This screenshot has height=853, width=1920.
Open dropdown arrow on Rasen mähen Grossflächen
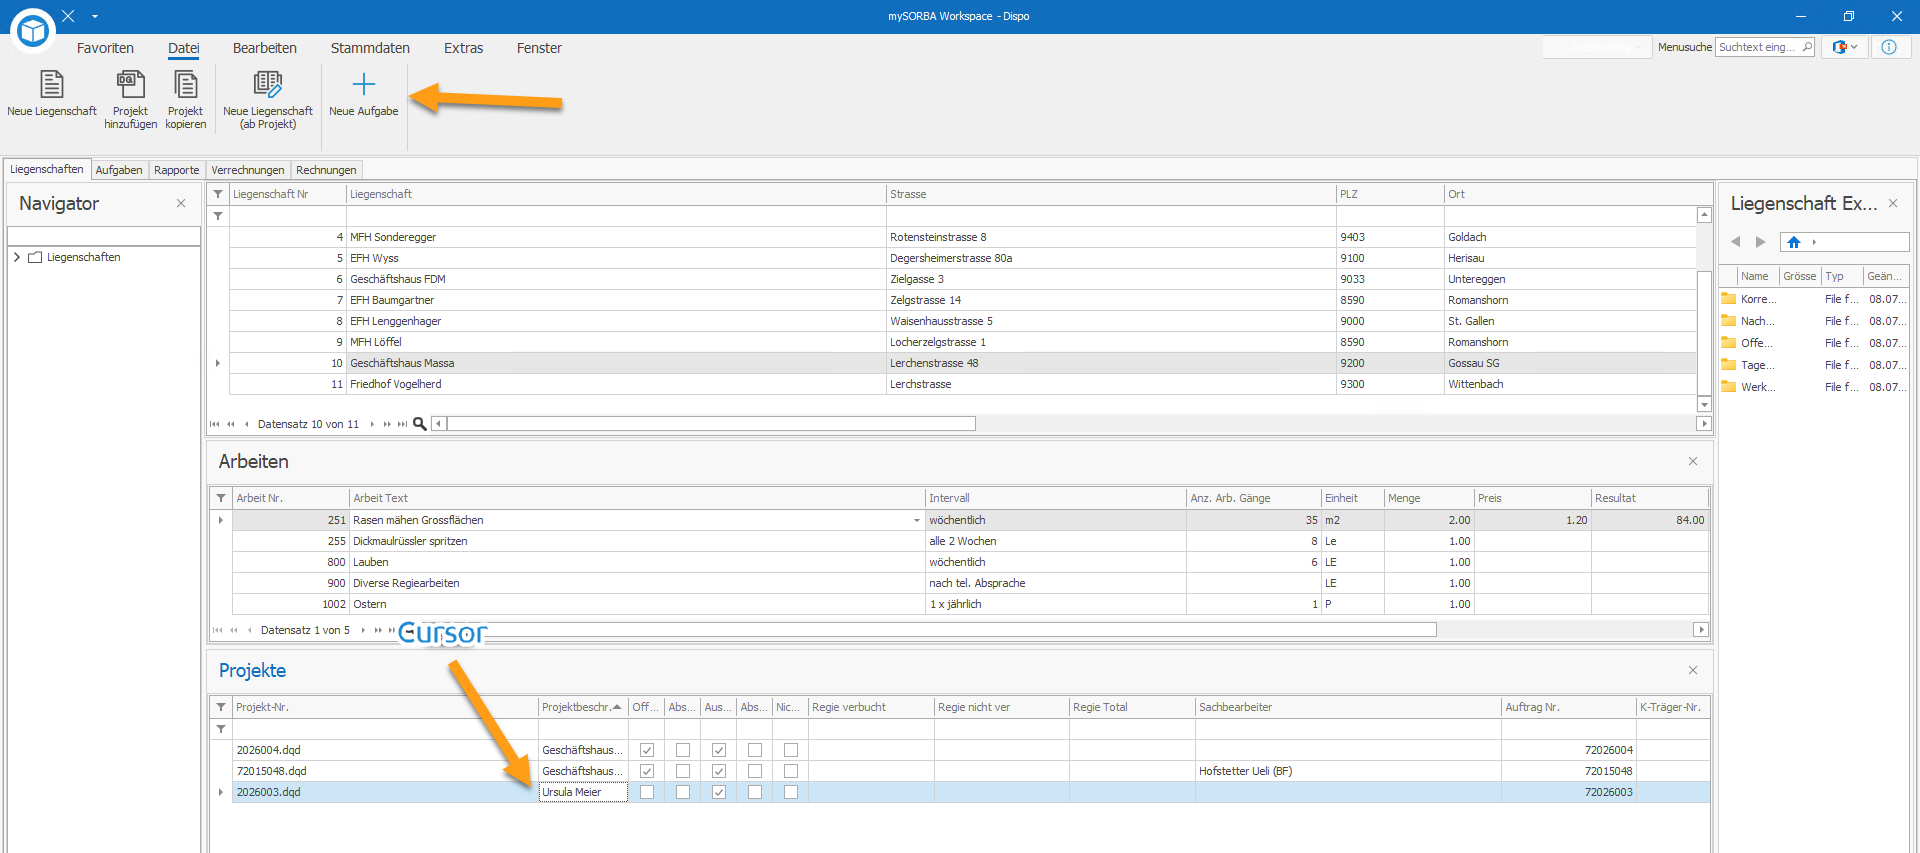pyautogui.click(x=916, y=520)
